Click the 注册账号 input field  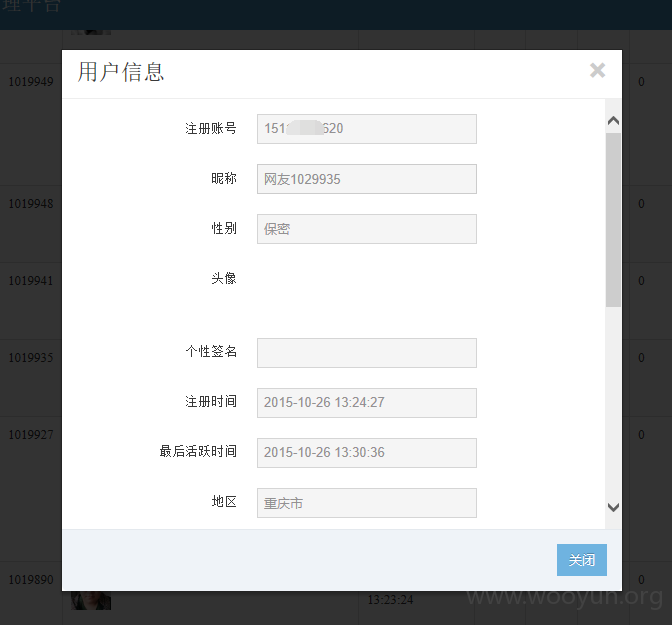(367, 129)
